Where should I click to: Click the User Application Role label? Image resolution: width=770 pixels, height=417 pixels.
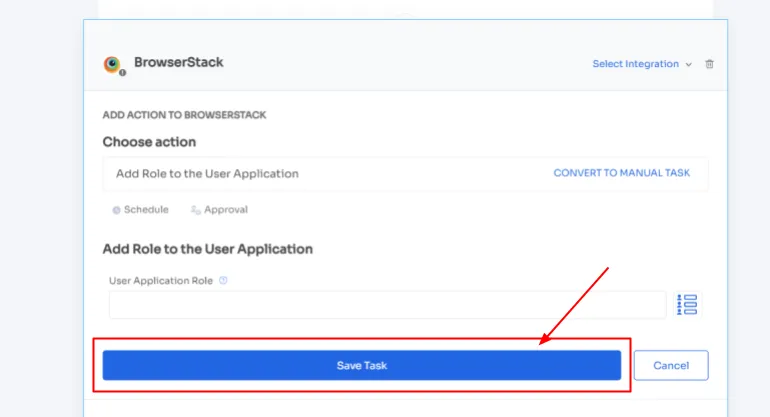[x=161, y=280]
